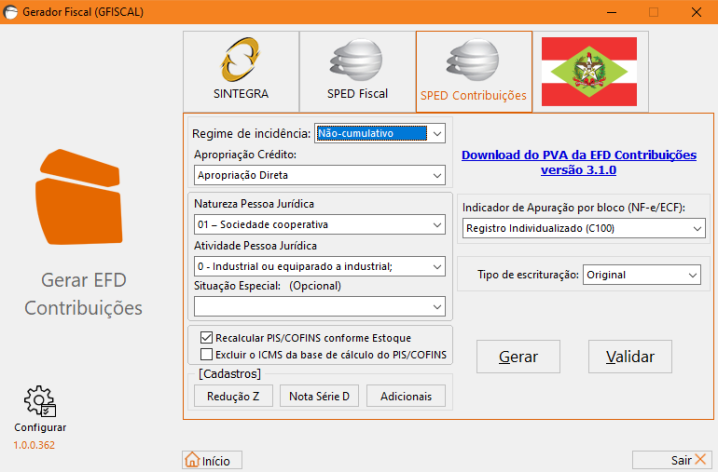Open the Santa Catarina flag tab
The image size is (718, 472).
[x=590, y=71]
